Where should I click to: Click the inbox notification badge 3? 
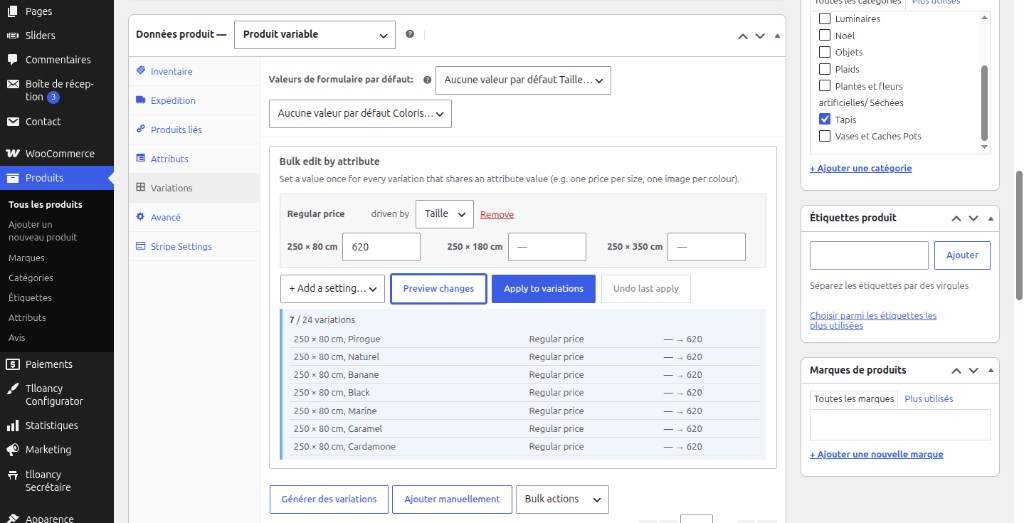pyautogui.click(x=54, y=97)
